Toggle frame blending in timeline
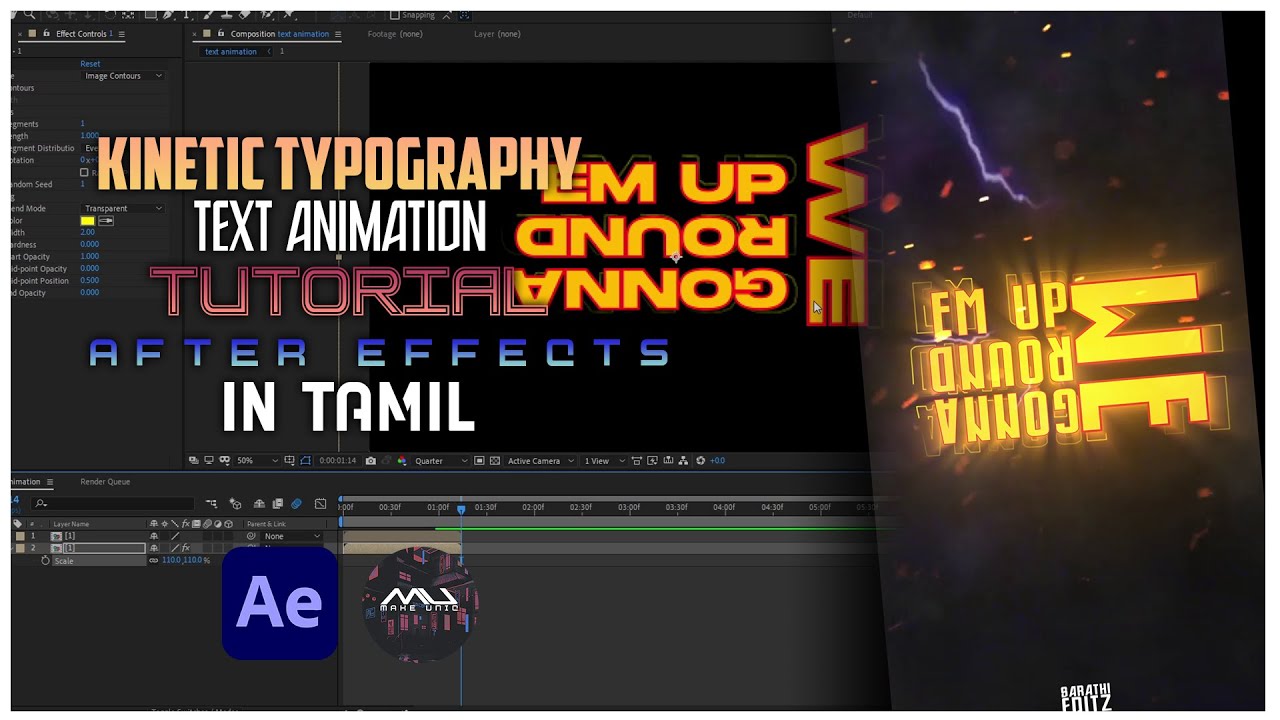 [278, 503]
